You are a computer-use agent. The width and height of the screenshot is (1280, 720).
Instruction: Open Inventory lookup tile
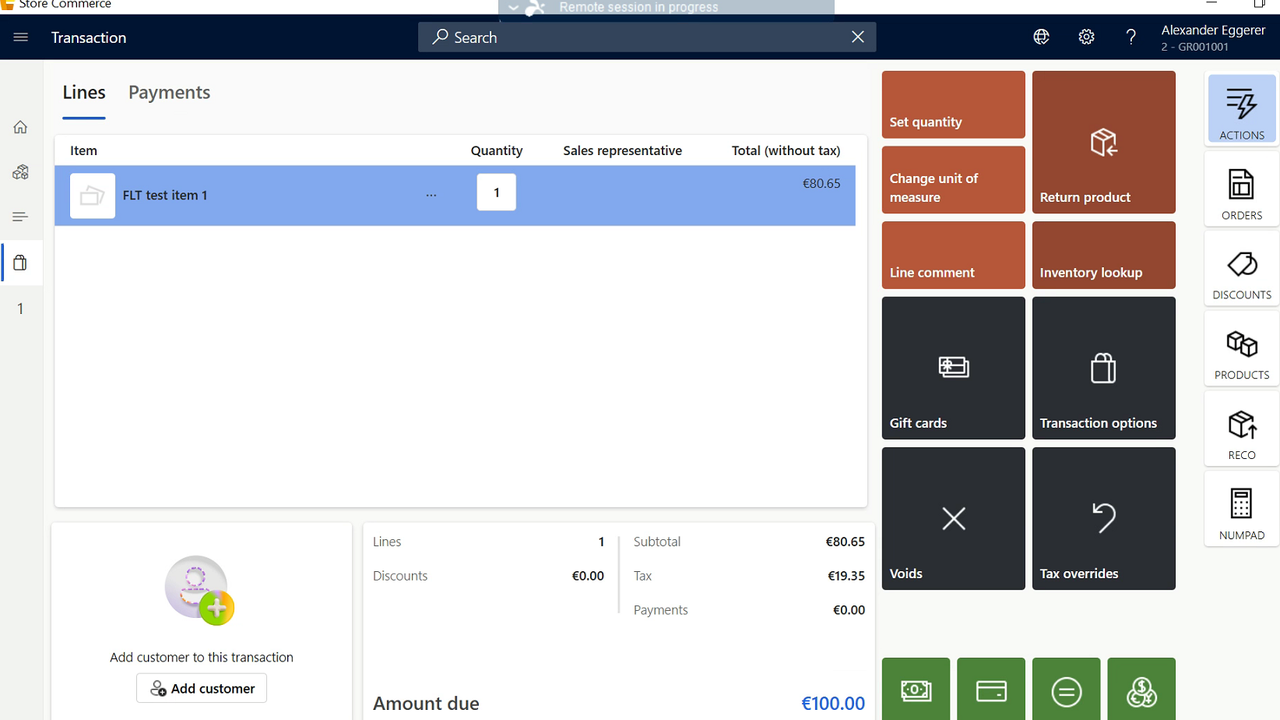[x=1103, y=255]
